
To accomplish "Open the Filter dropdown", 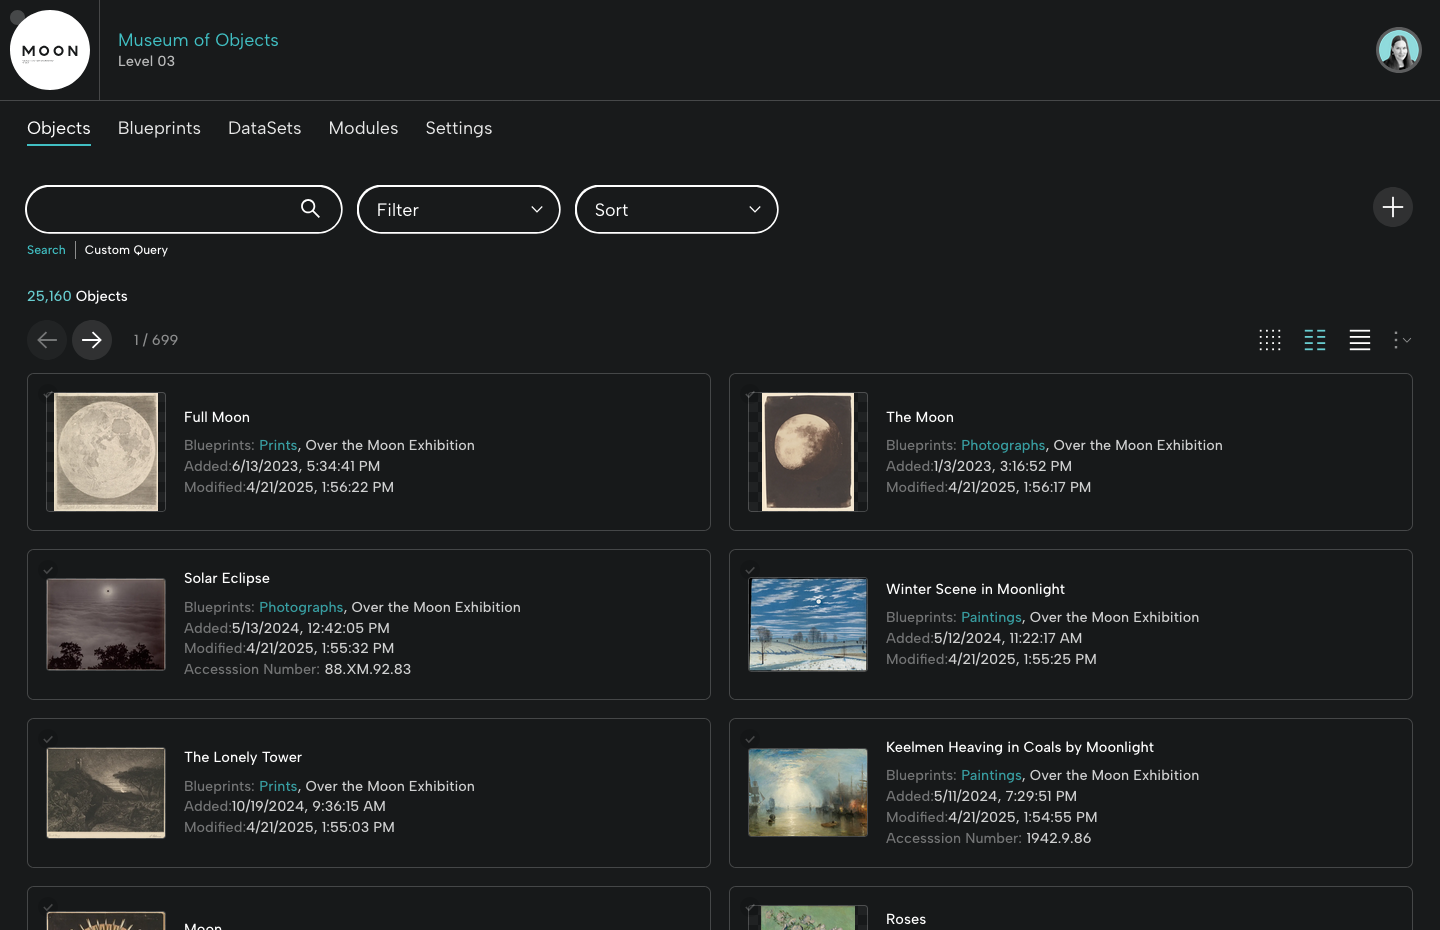I will 458,209.
